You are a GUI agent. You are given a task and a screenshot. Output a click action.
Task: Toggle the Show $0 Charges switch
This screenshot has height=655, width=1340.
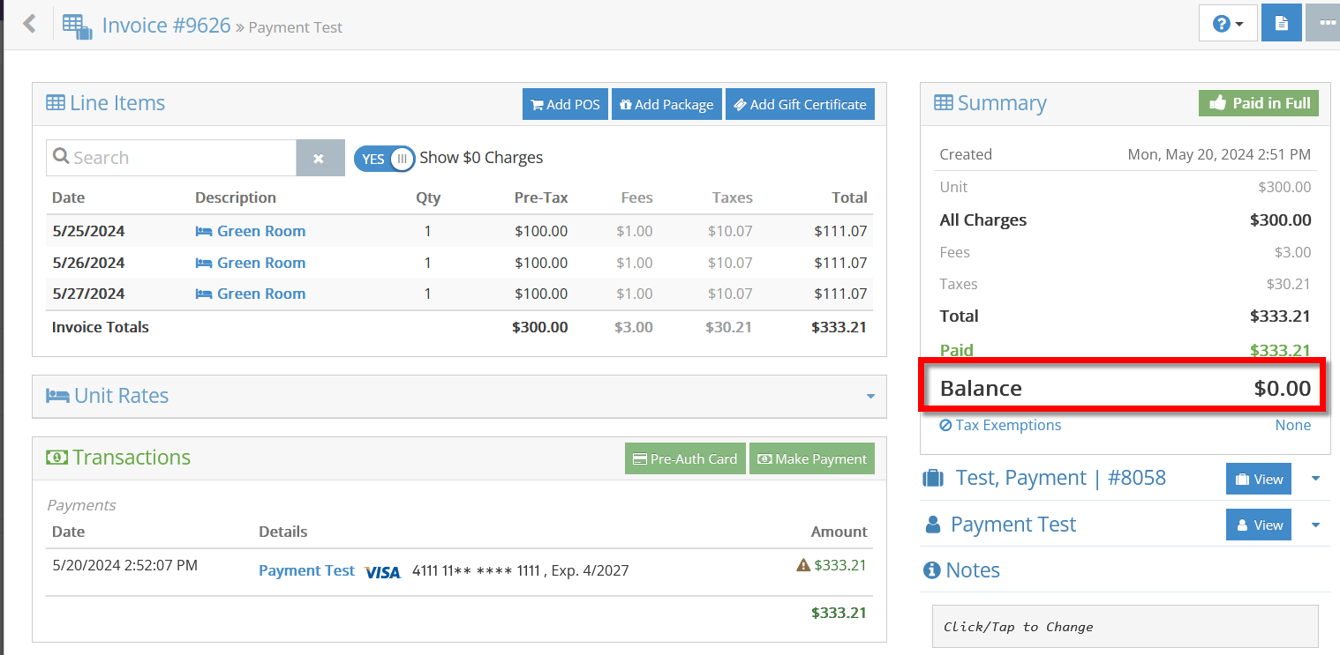[x=384, y=158]
